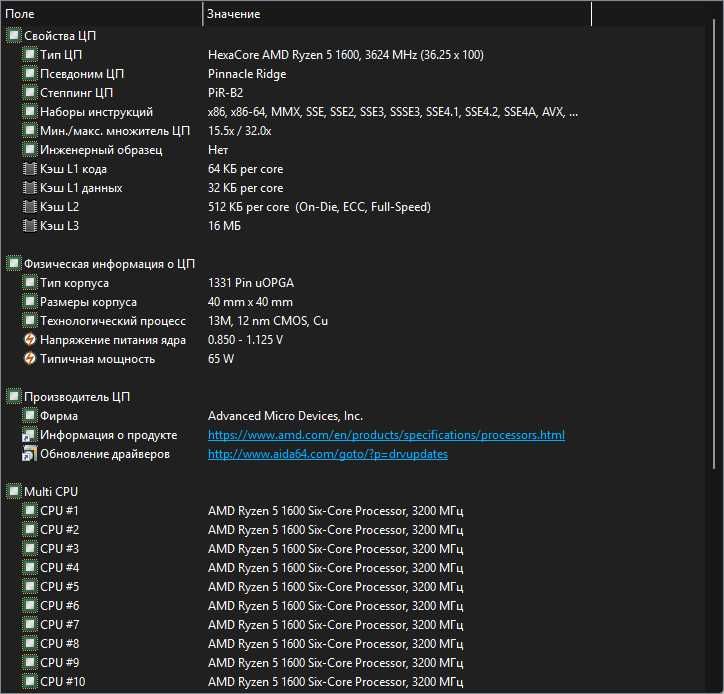Select the CPU #4 row label
This screenshot has height=694, width=724.
point(60,567)
